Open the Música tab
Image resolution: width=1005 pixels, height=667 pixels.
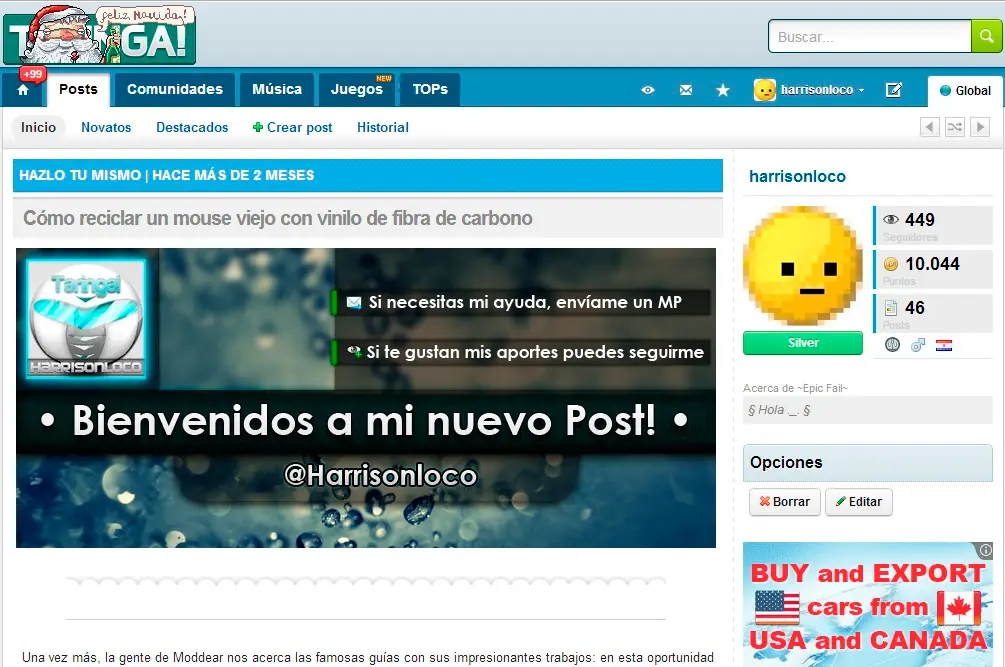(x=277, y=90)
